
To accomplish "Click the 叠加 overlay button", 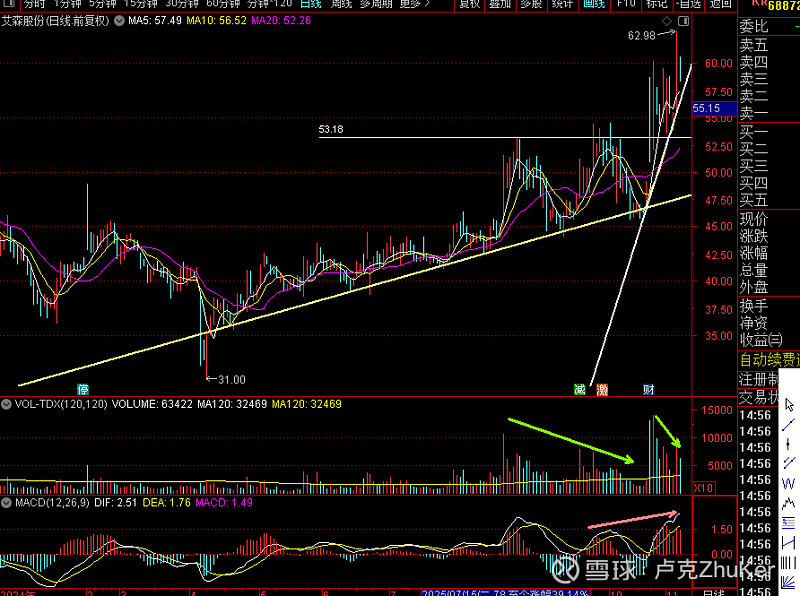I will click(500, 4).
